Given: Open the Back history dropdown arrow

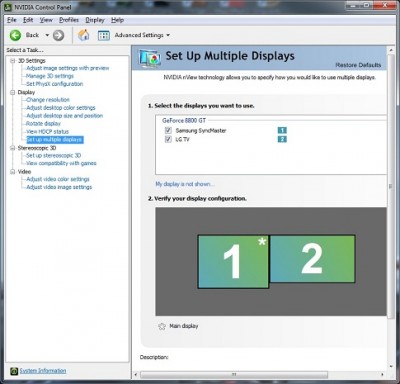Looking at the screenshot, I should tap(47, 35).
